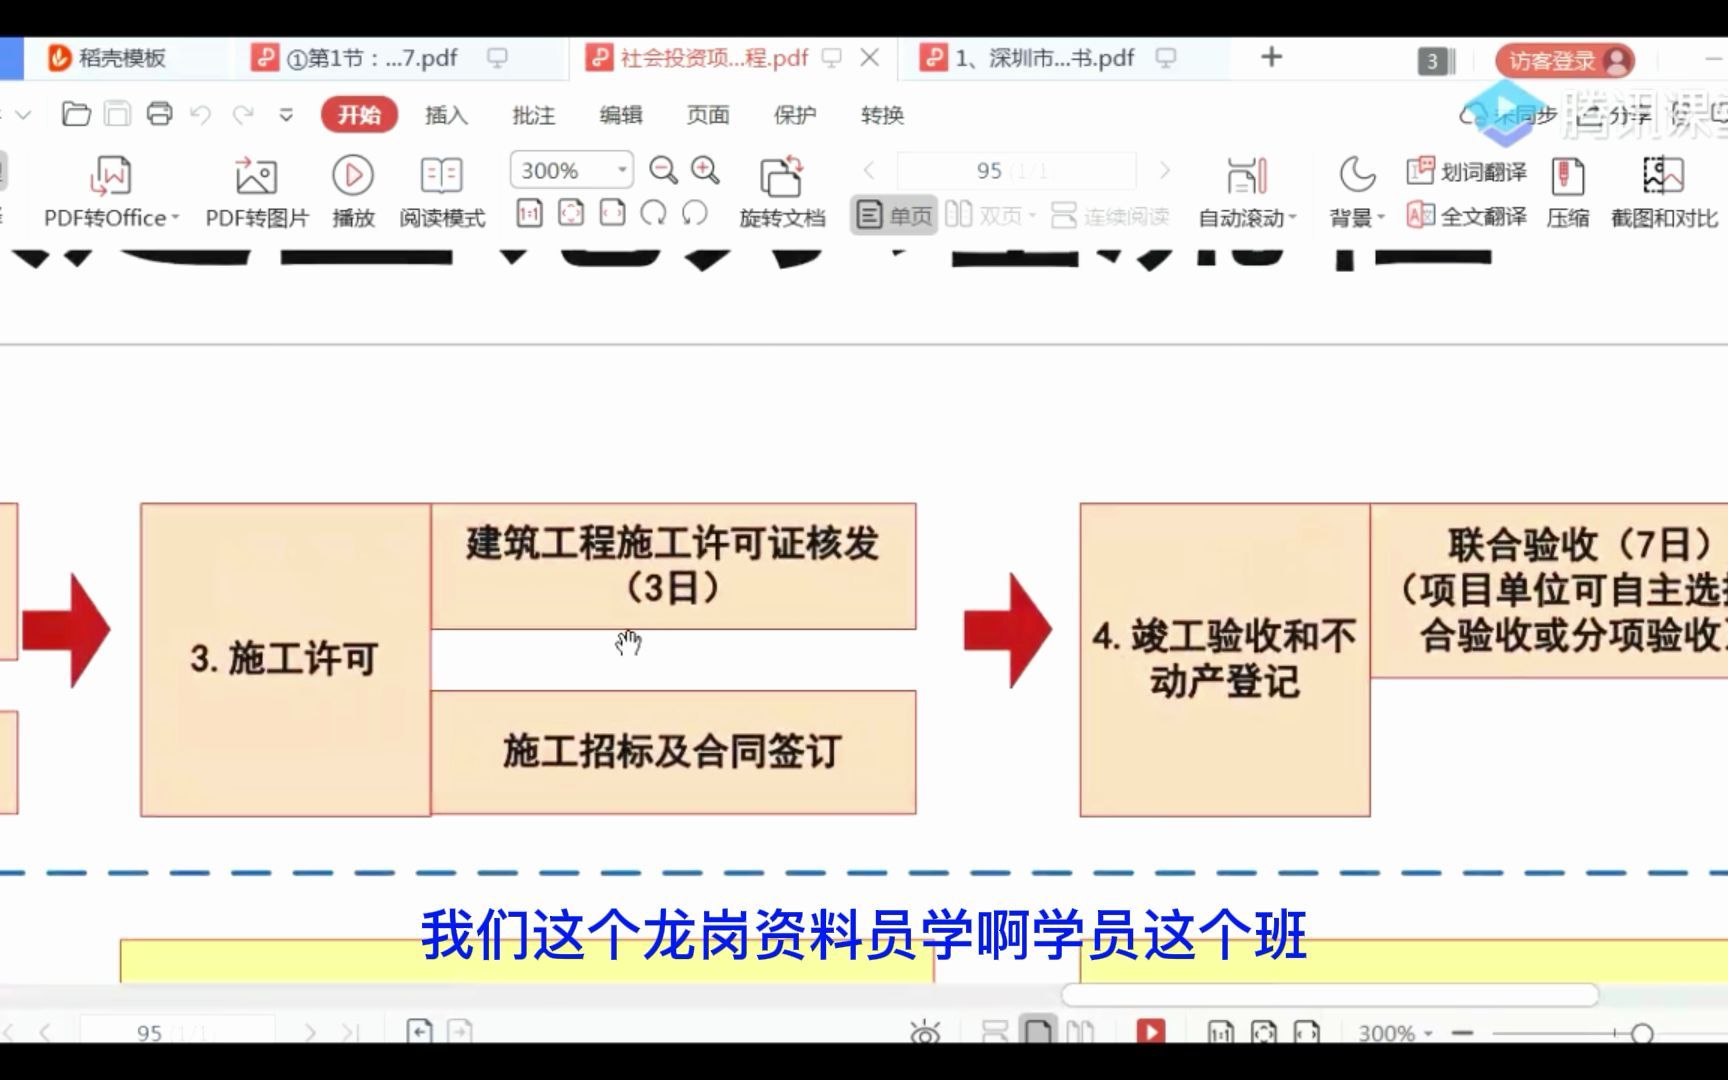The height and width of the screenshot is (1080, 1728).
Task: Toggle eye protection mode in status bar
Action: click(x=925, y=1031)
